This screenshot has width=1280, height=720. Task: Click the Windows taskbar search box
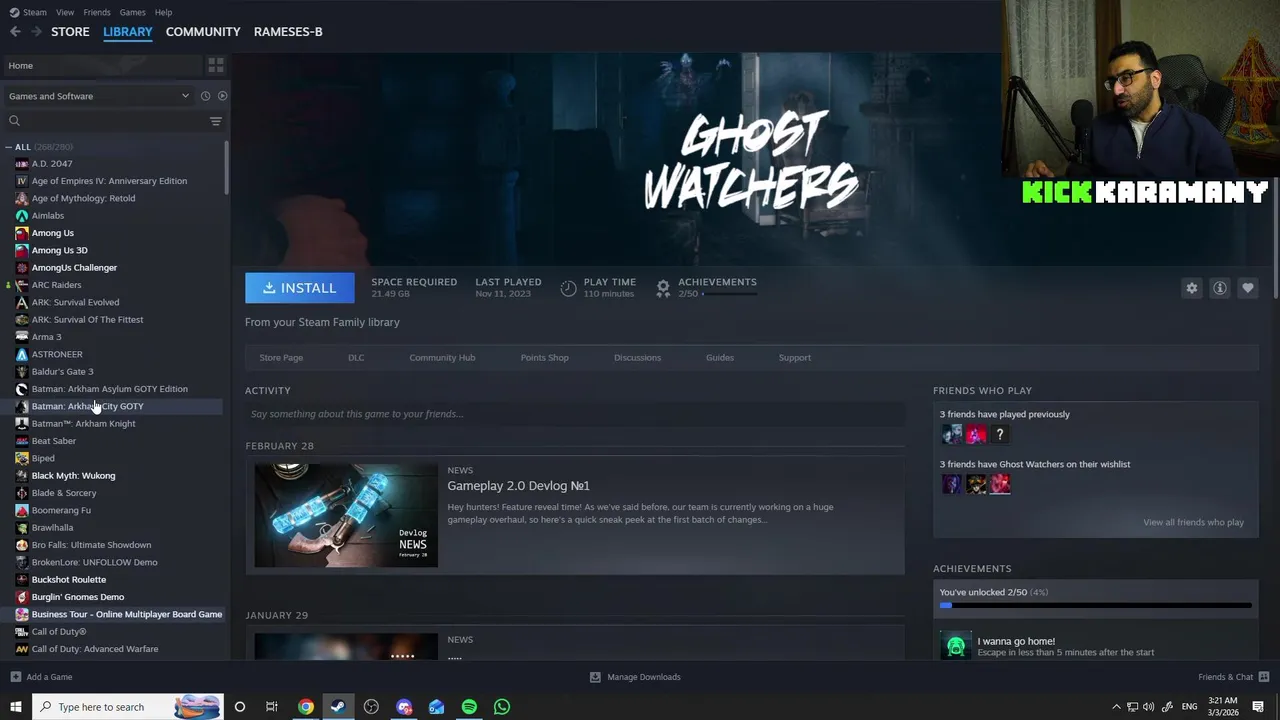coord(128,707)
